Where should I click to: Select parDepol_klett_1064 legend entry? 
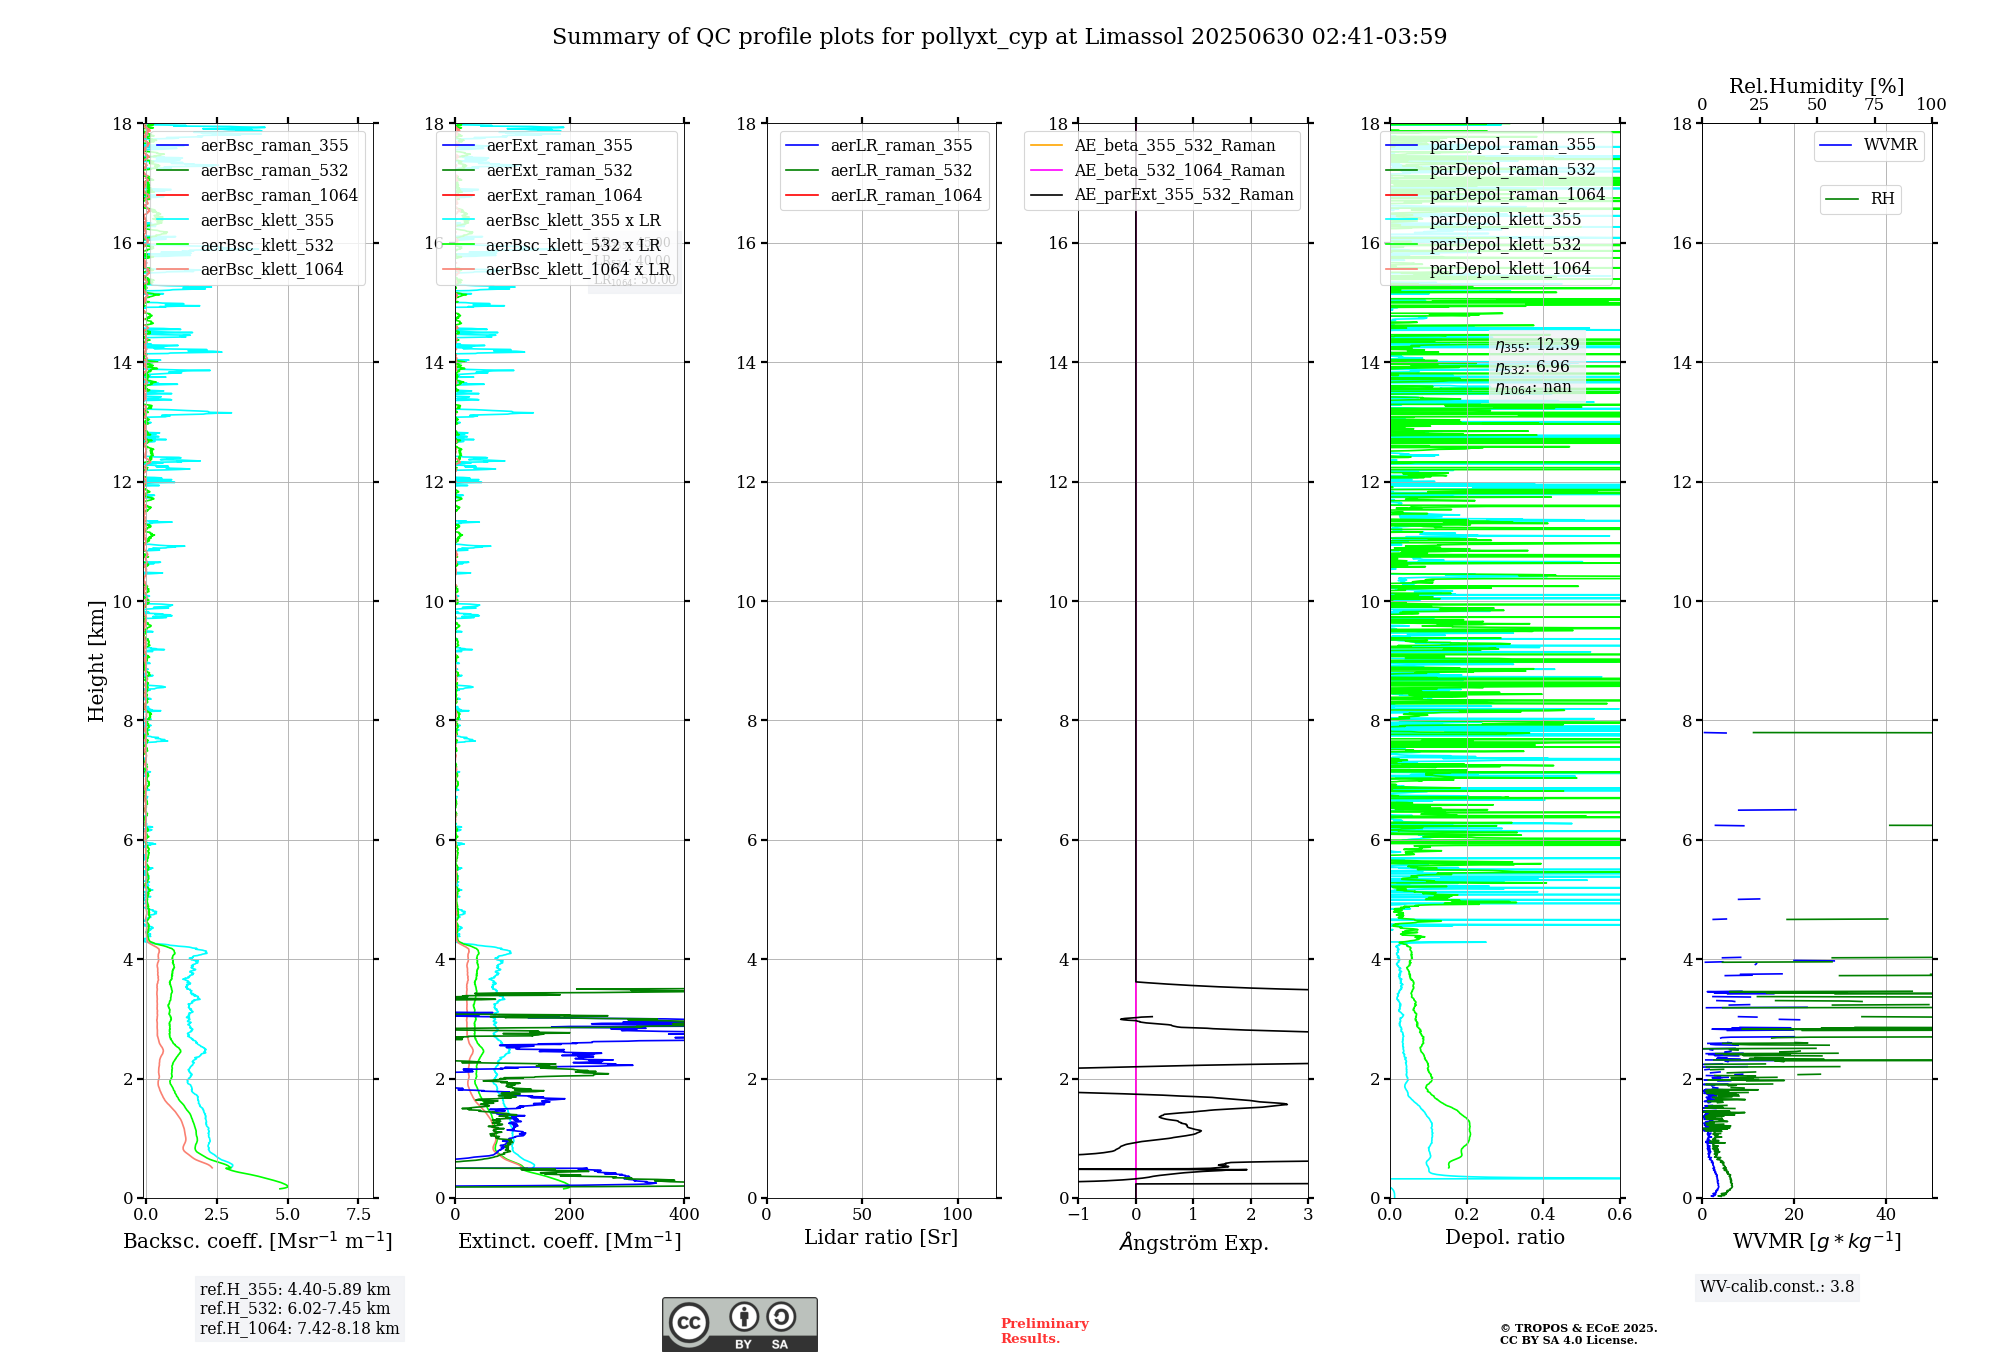coord(1488,269)
